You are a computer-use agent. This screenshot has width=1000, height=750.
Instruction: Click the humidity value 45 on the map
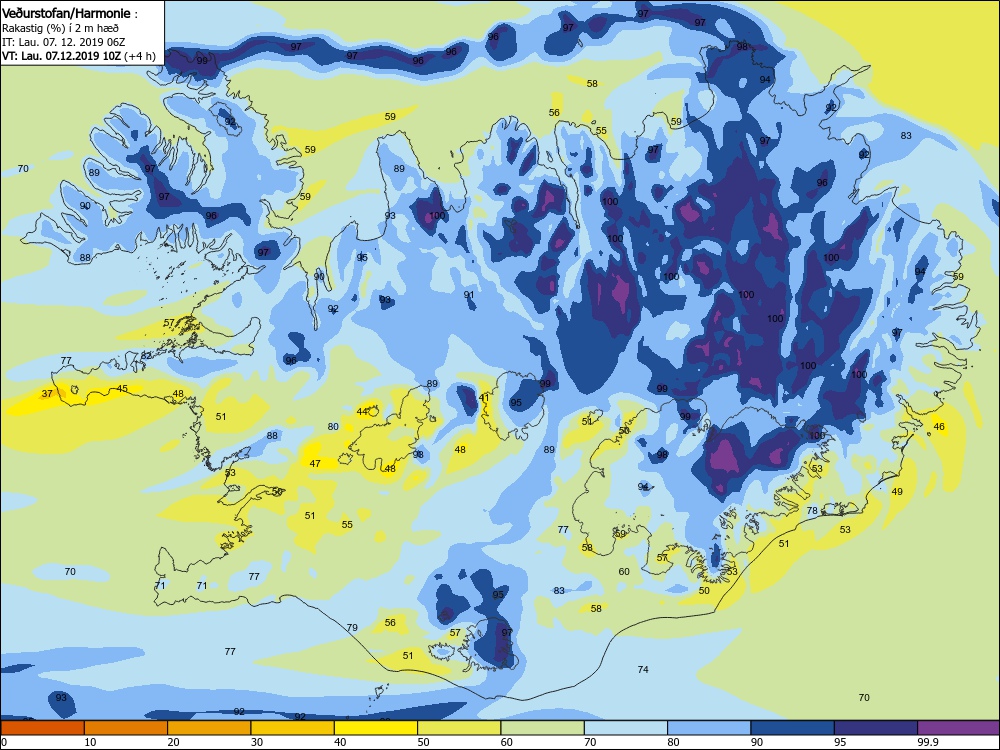coord(122,388)
